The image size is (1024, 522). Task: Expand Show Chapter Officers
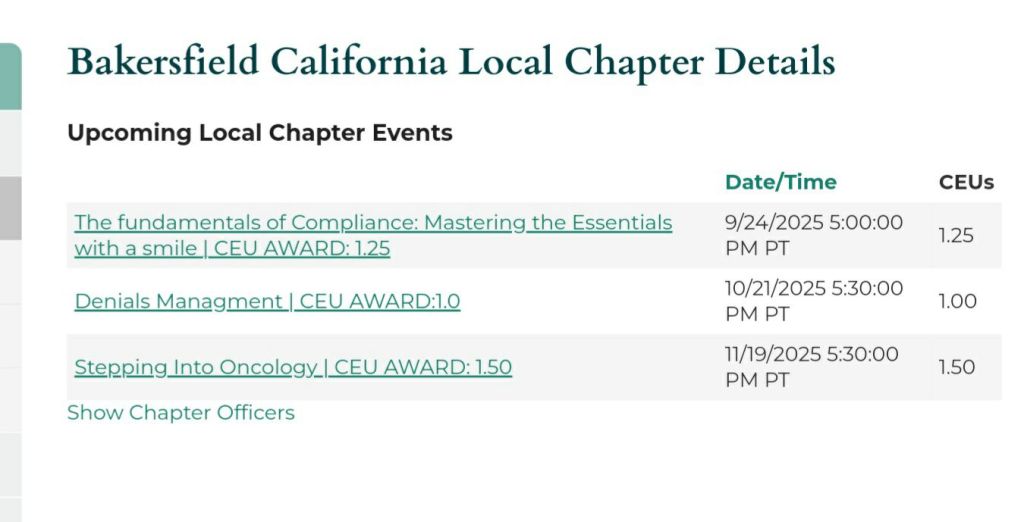tap(181, 412)
